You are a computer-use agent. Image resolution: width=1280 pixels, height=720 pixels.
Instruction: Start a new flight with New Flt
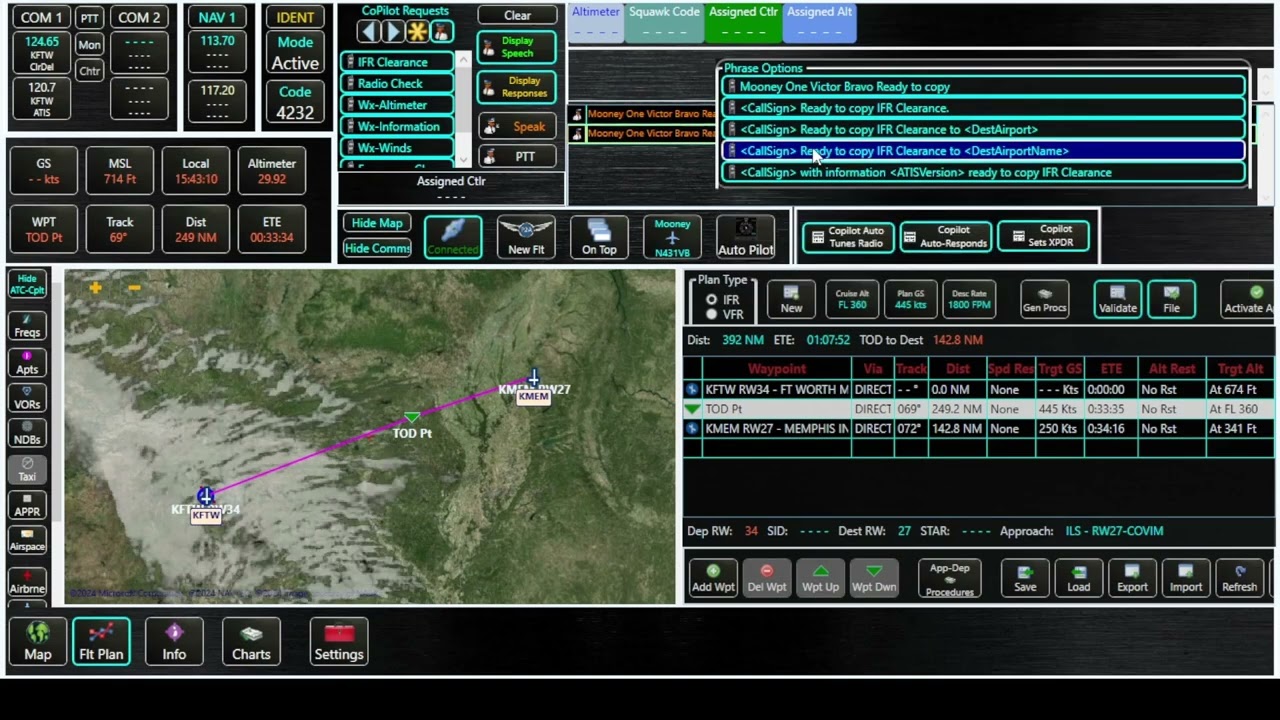[x=526, y=237]
